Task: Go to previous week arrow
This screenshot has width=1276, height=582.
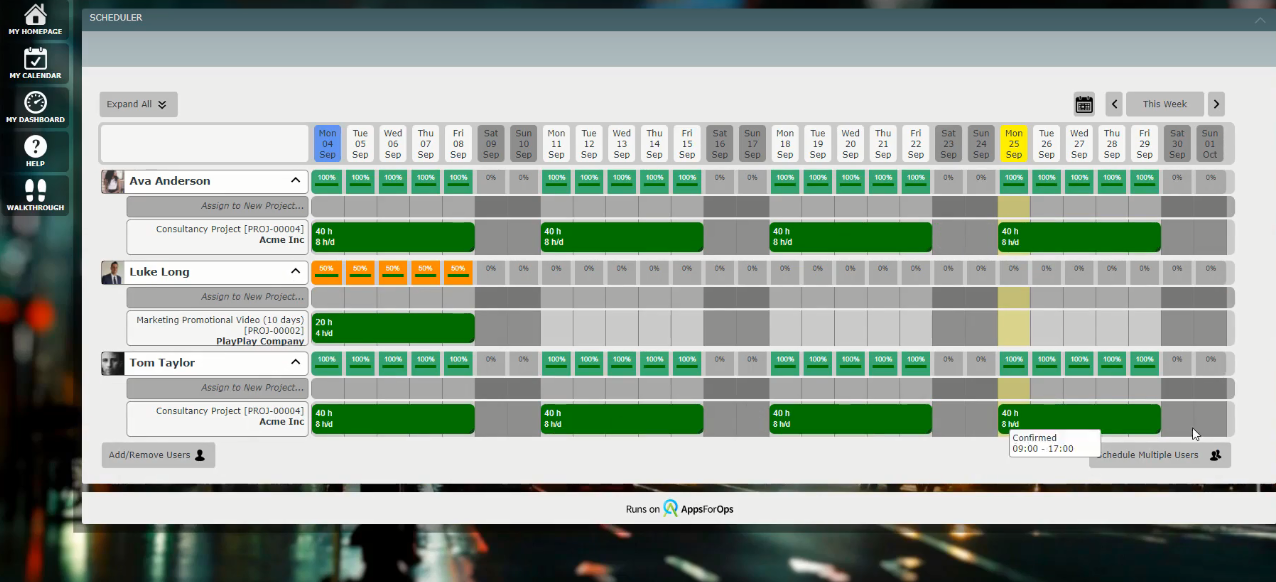Action: pyautogui.click(x=1114, y=104)
